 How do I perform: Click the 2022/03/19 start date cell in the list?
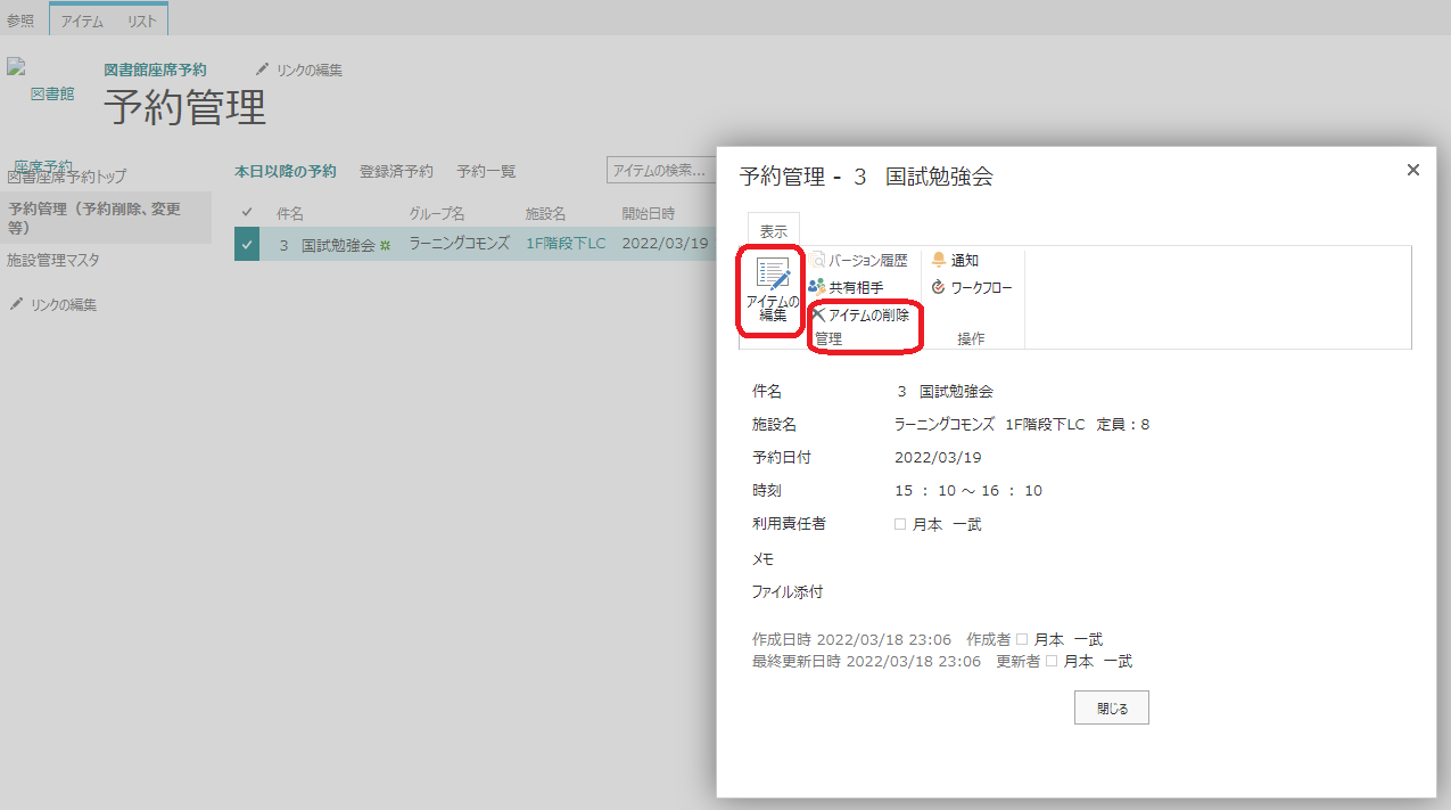click(665, 244)
